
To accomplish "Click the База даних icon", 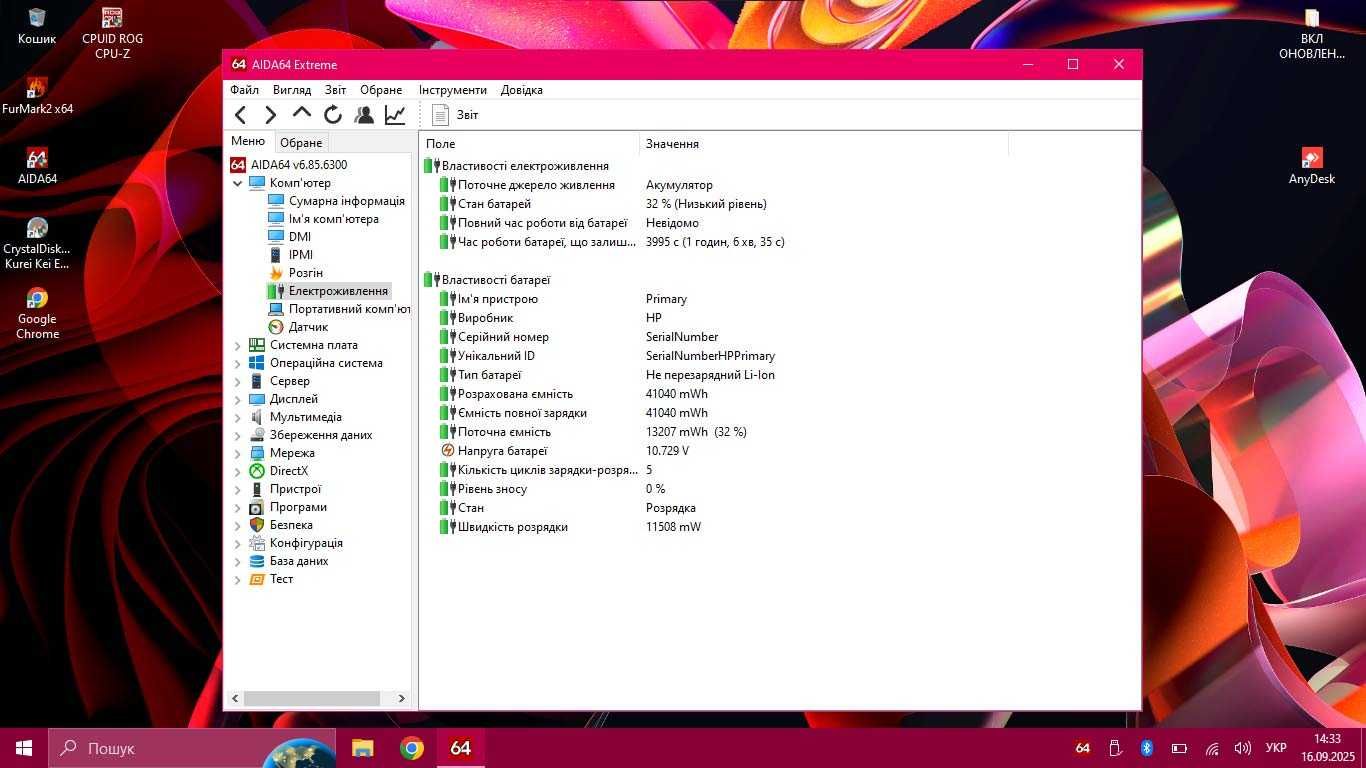I will (257, 561).
